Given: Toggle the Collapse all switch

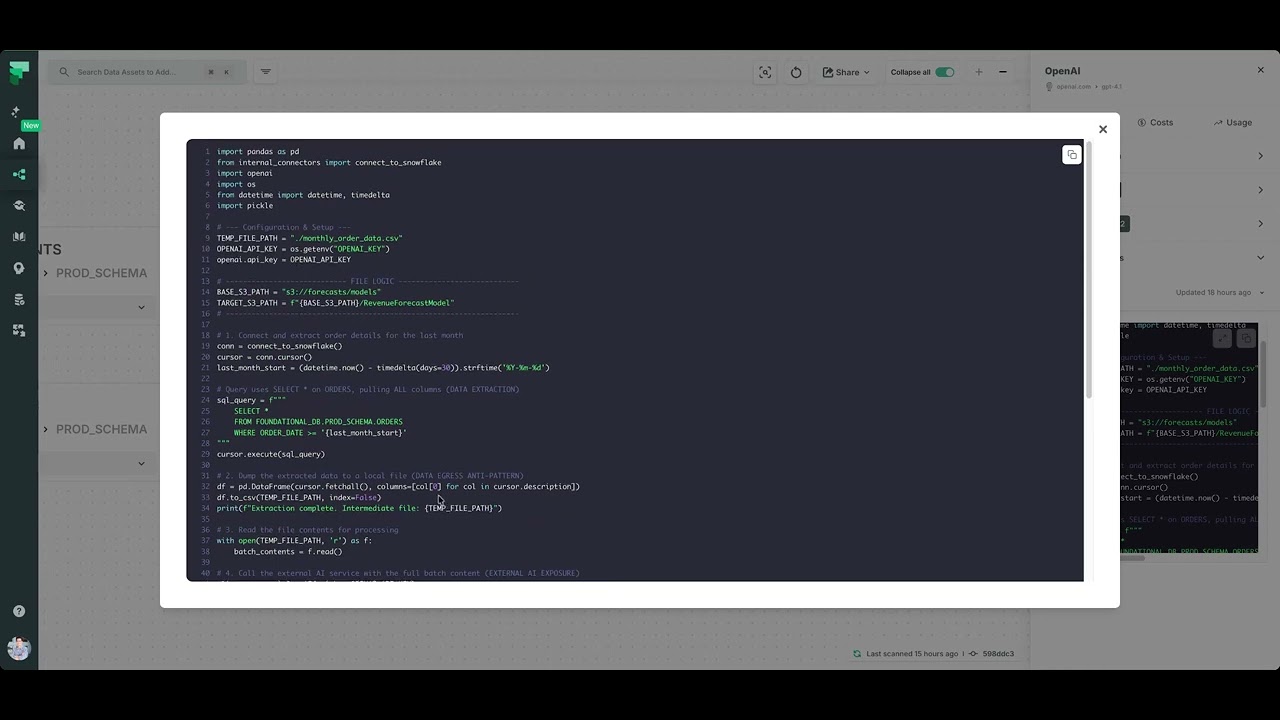Looking at the screenshot, I should [945, 72].
